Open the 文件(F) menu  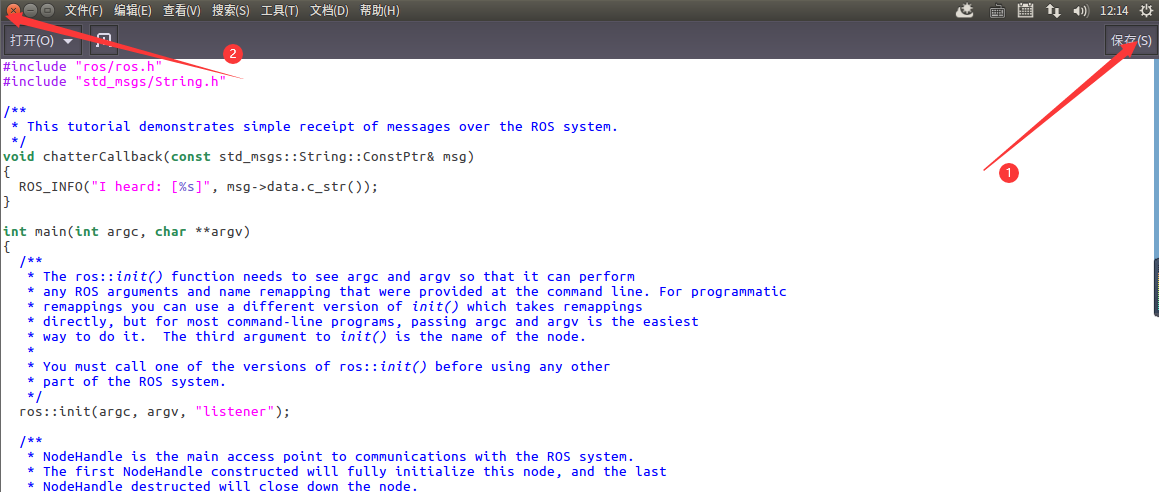84,10
